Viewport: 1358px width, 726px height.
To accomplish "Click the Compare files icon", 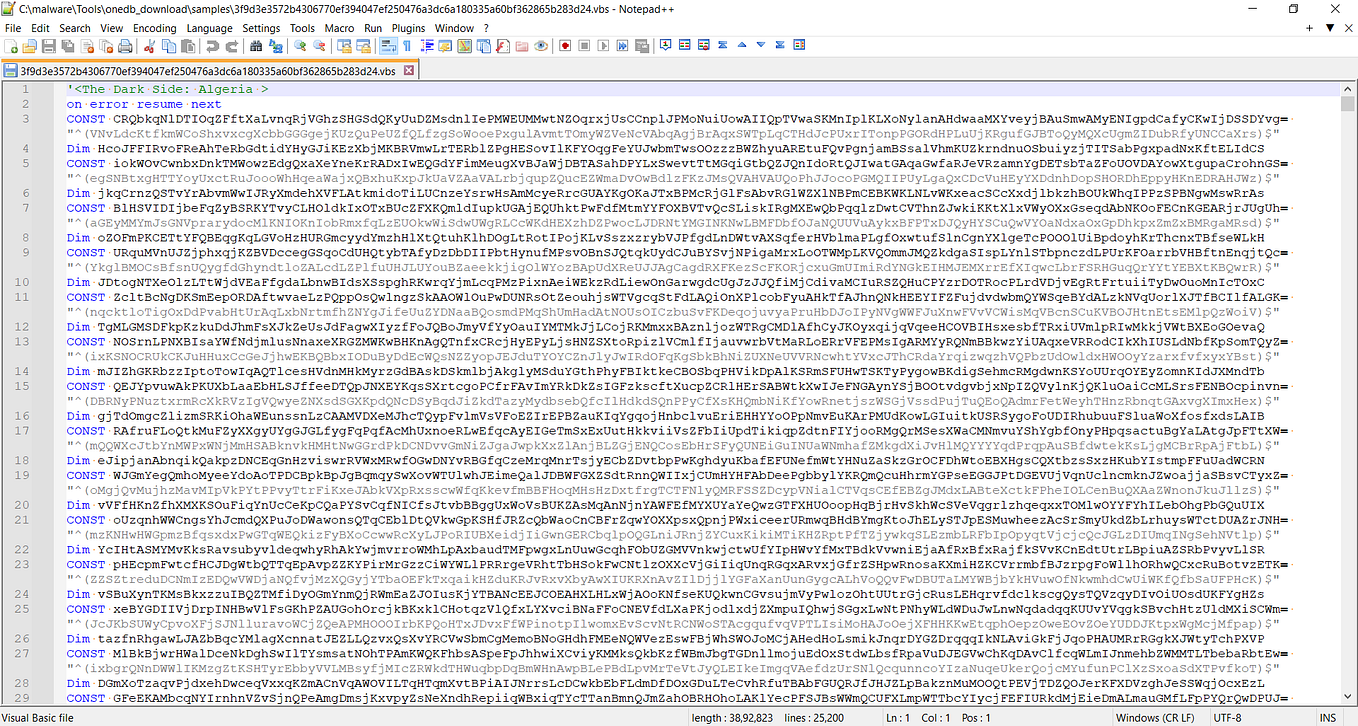I will pyautogui.click(x=685, y=45).
